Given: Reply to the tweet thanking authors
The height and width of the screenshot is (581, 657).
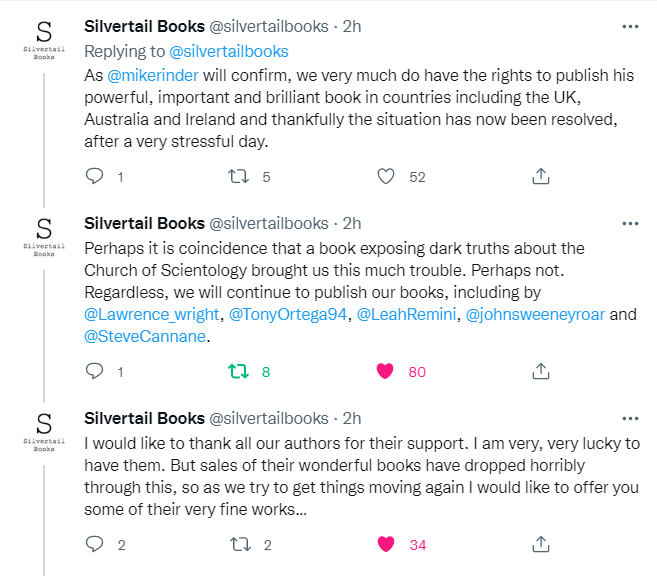Looking at the screenshot, I should (x=95, y=545).
